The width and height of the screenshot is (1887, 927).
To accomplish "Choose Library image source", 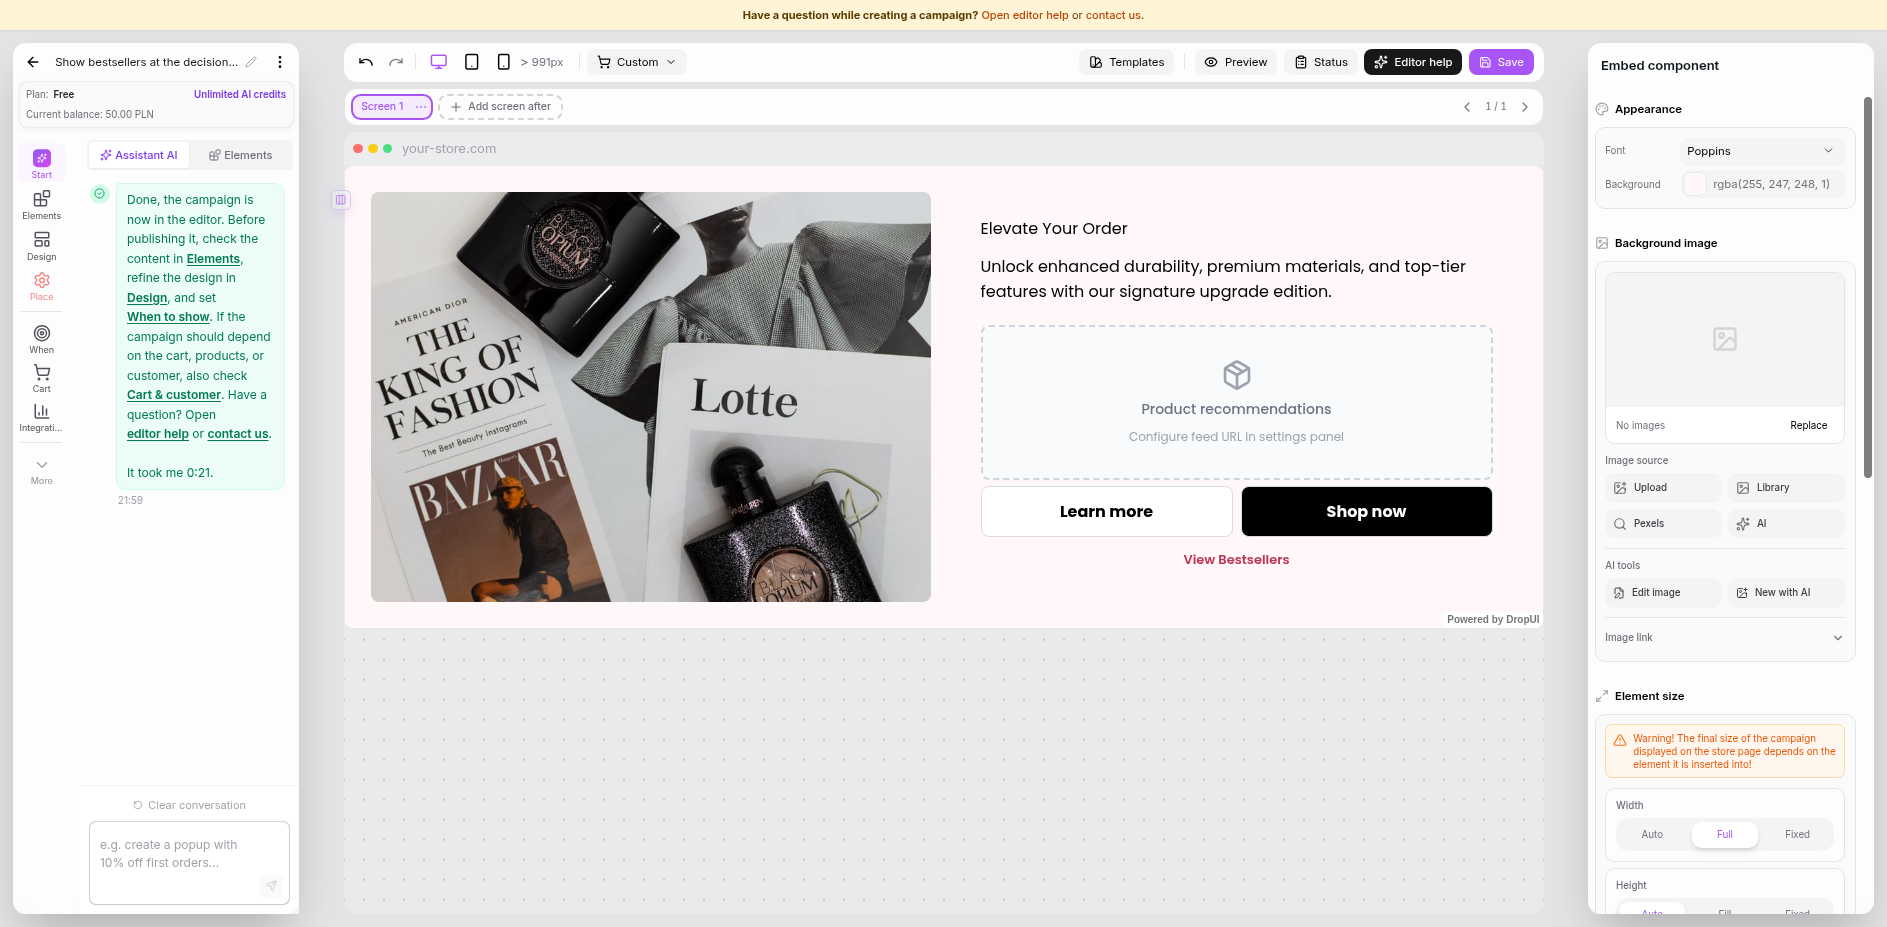I will tap(1786, 488).
